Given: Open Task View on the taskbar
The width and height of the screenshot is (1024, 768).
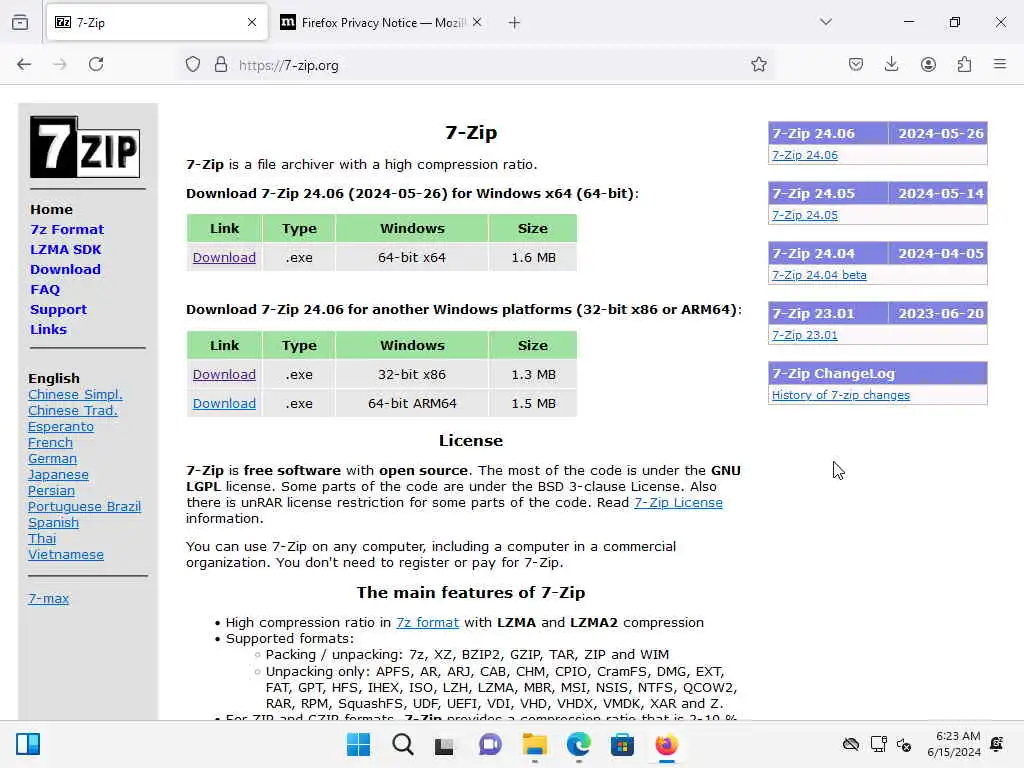Looking at the screenshot, I should (444, 745).
